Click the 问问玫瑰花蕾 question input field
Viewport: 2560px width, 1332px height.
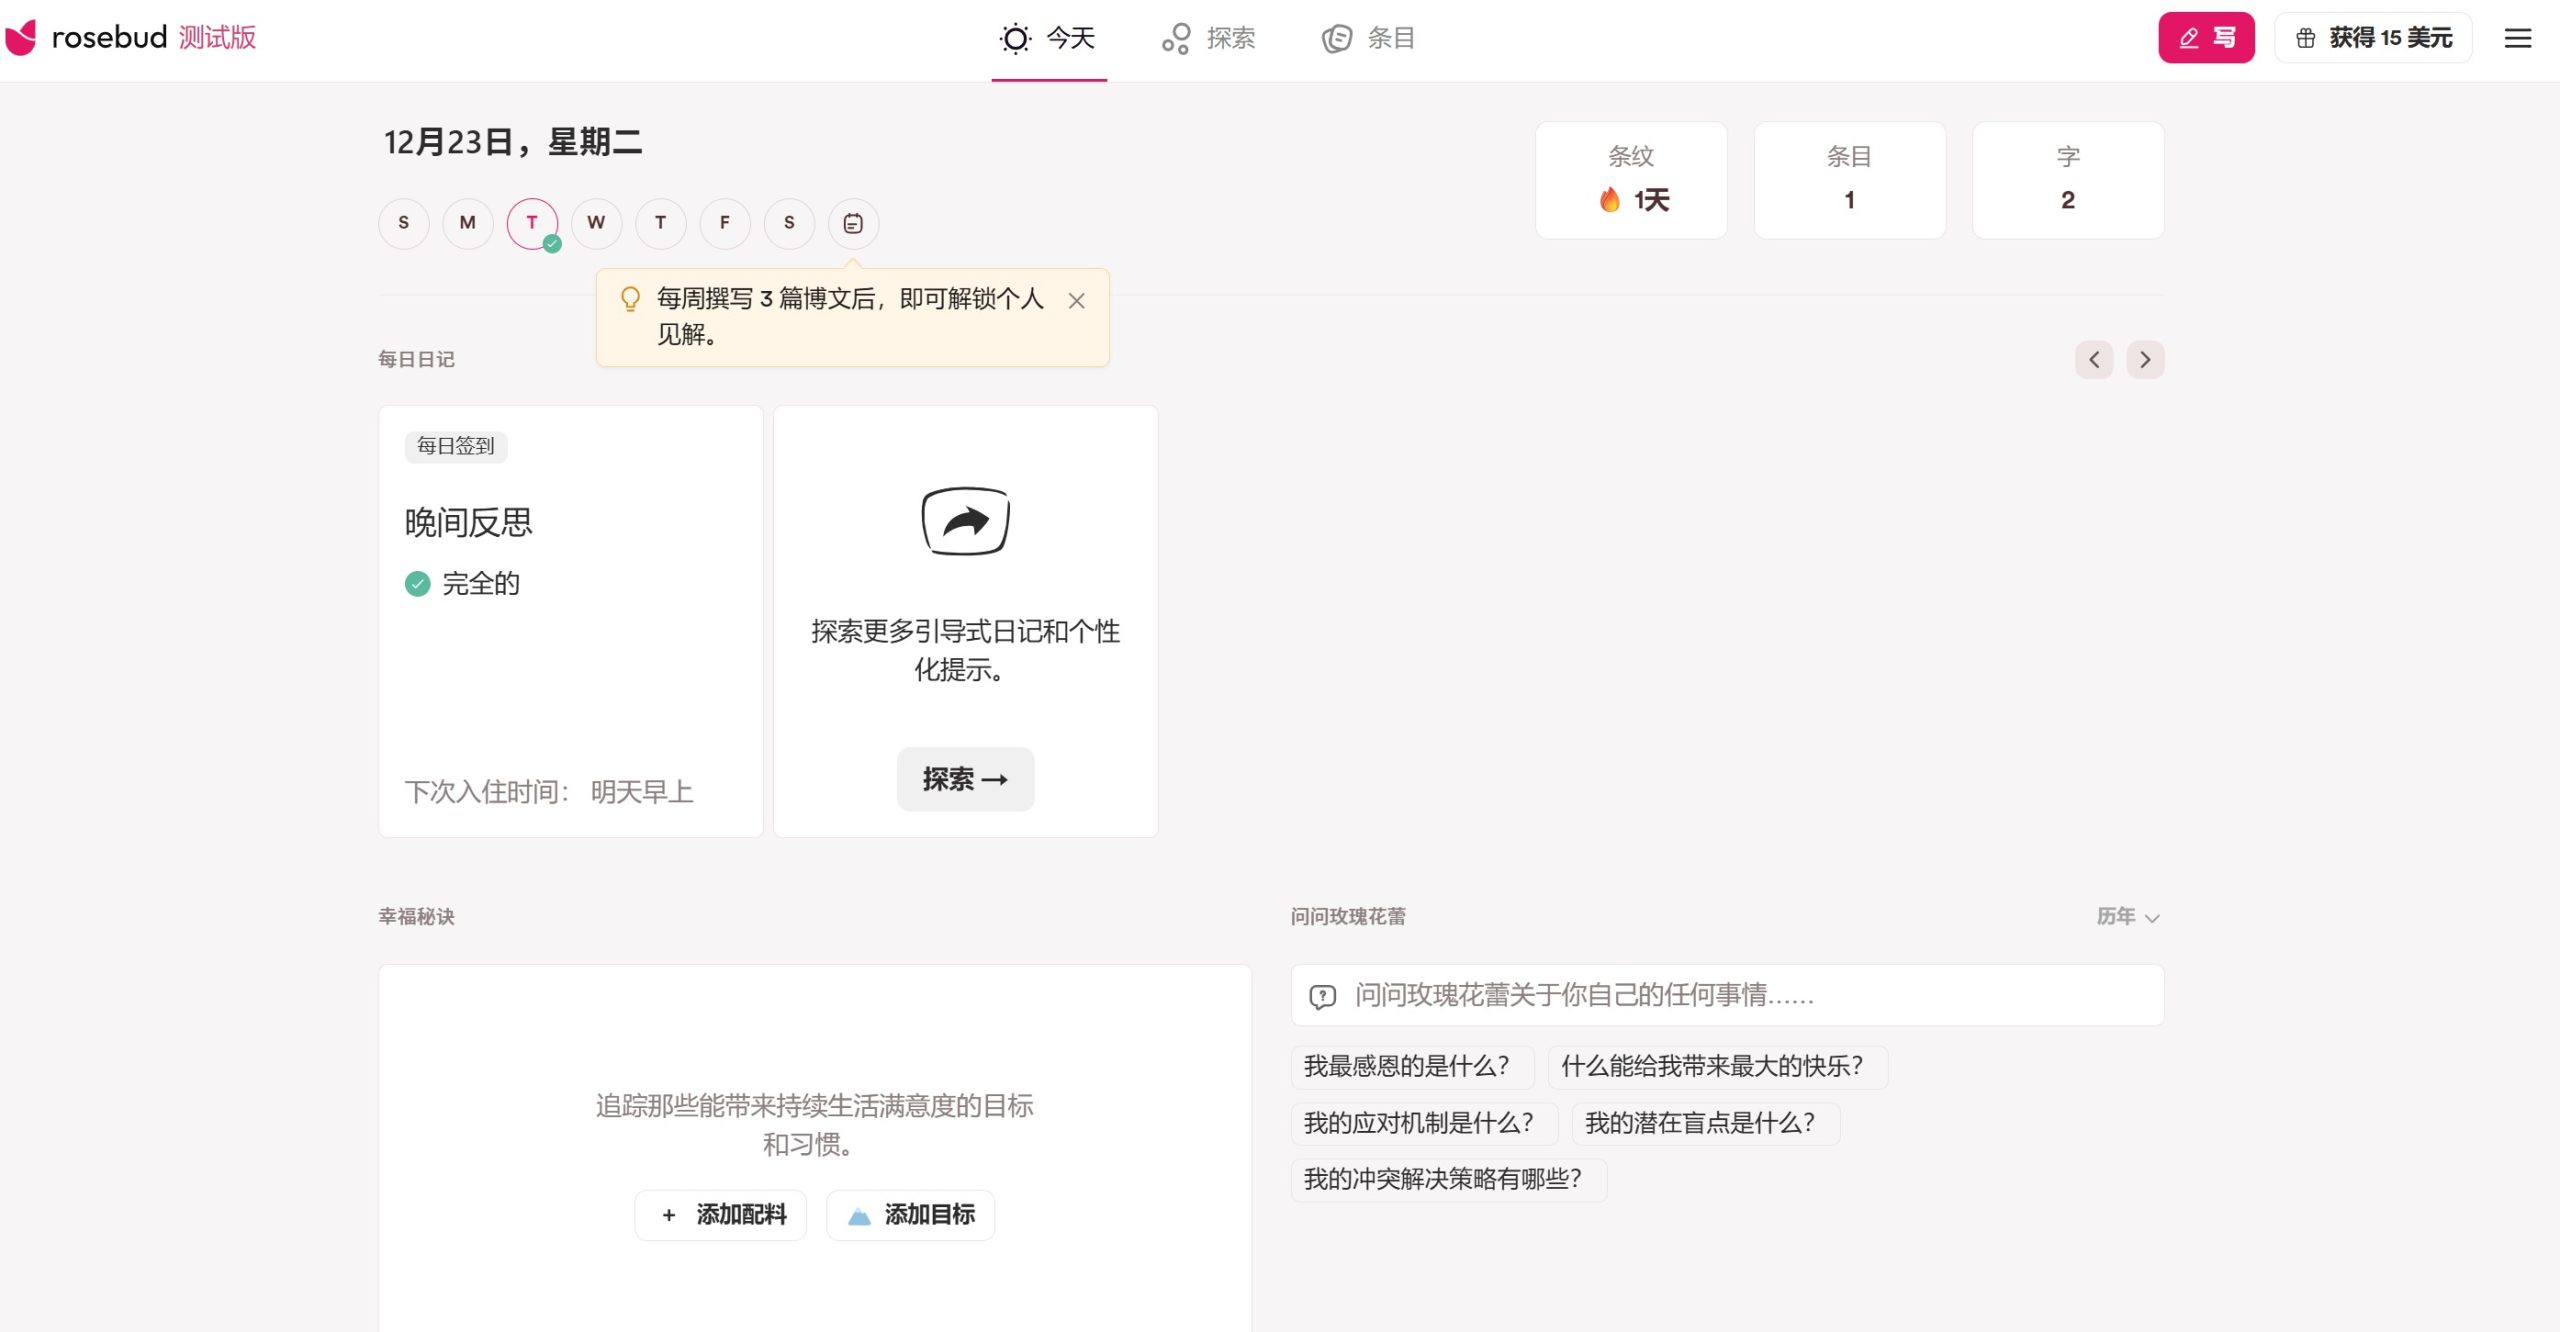(1700, 996)
